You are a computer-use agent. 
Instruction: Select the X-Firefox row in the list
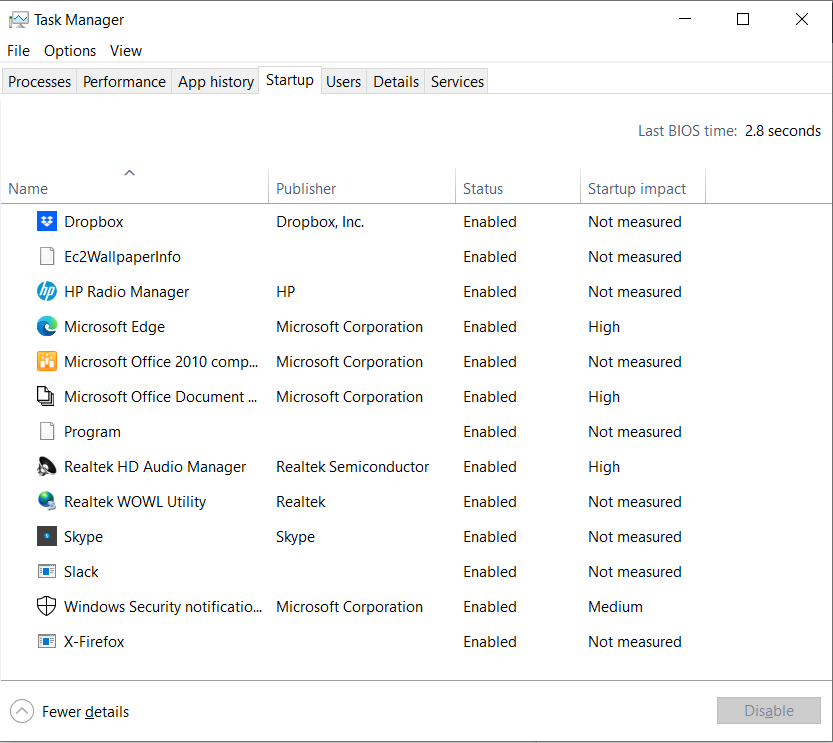[x=94, y=642]
